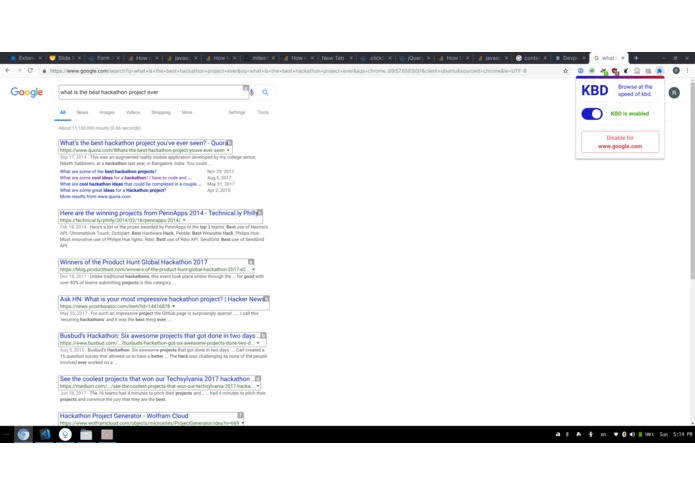Open a new browser tab with plus
Image resolution: width=695 pixels, height=494 pixels.
pyautogui.click(x=636, y=58)
